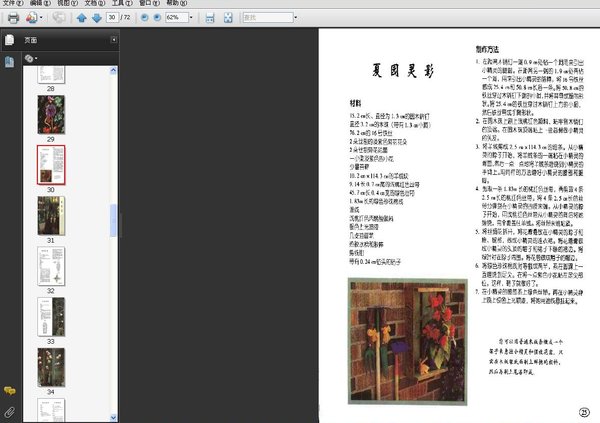
Task: Go to the next page with the down arrow
Action: pyautogui.click(x=97, y=18)
